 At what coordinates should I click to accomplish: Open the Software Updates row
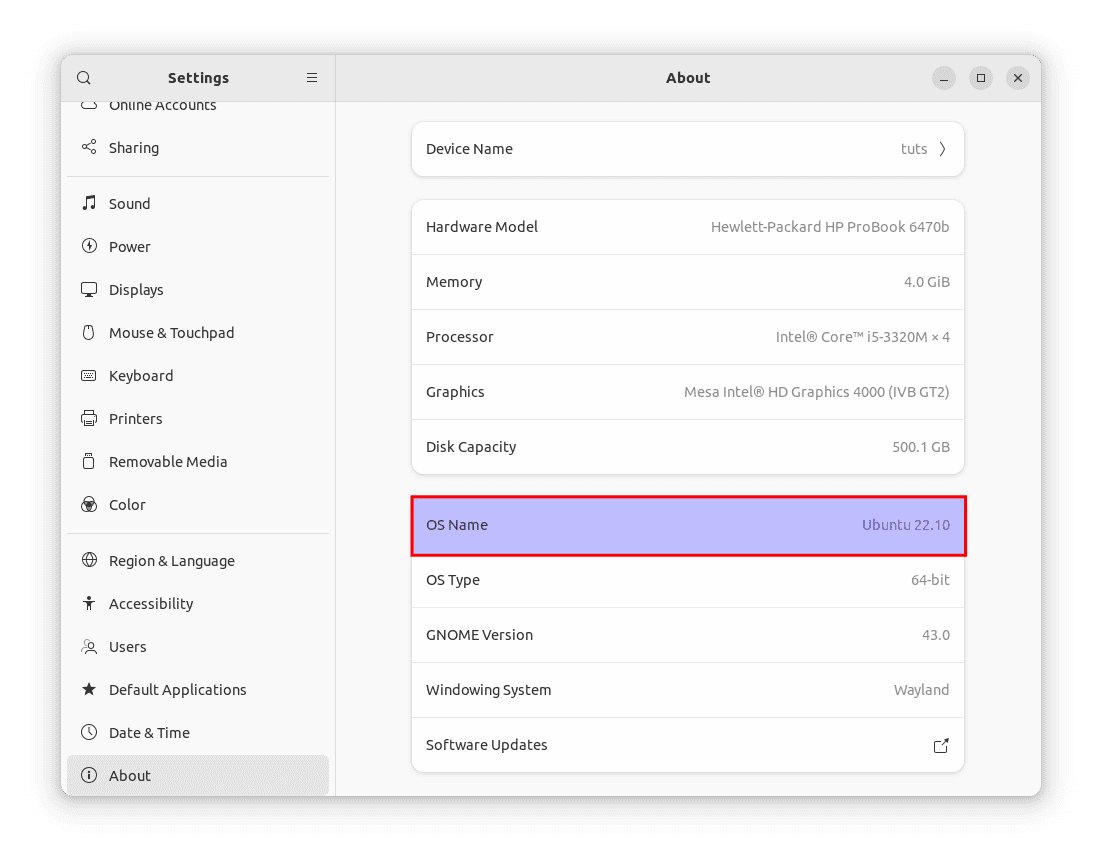687,745
